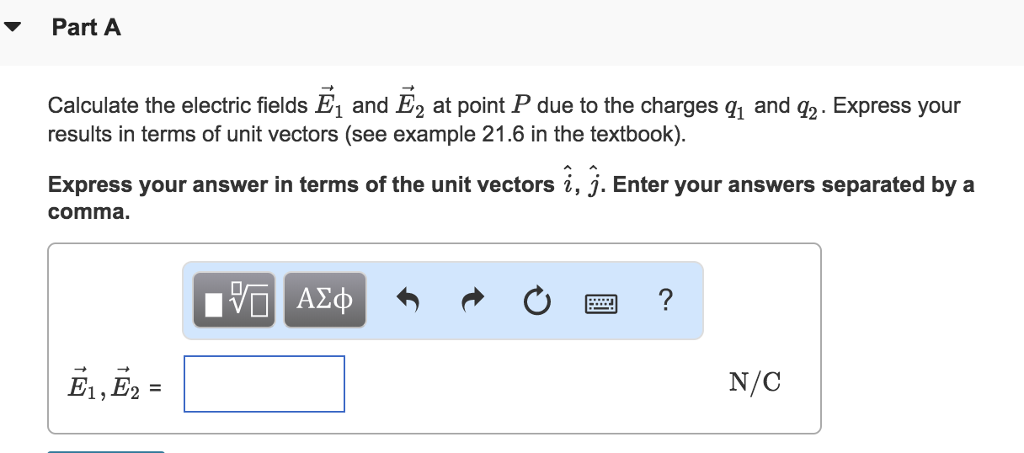
Task: Reset the answer with circular arrow
Action: click(x=536, y=299)
